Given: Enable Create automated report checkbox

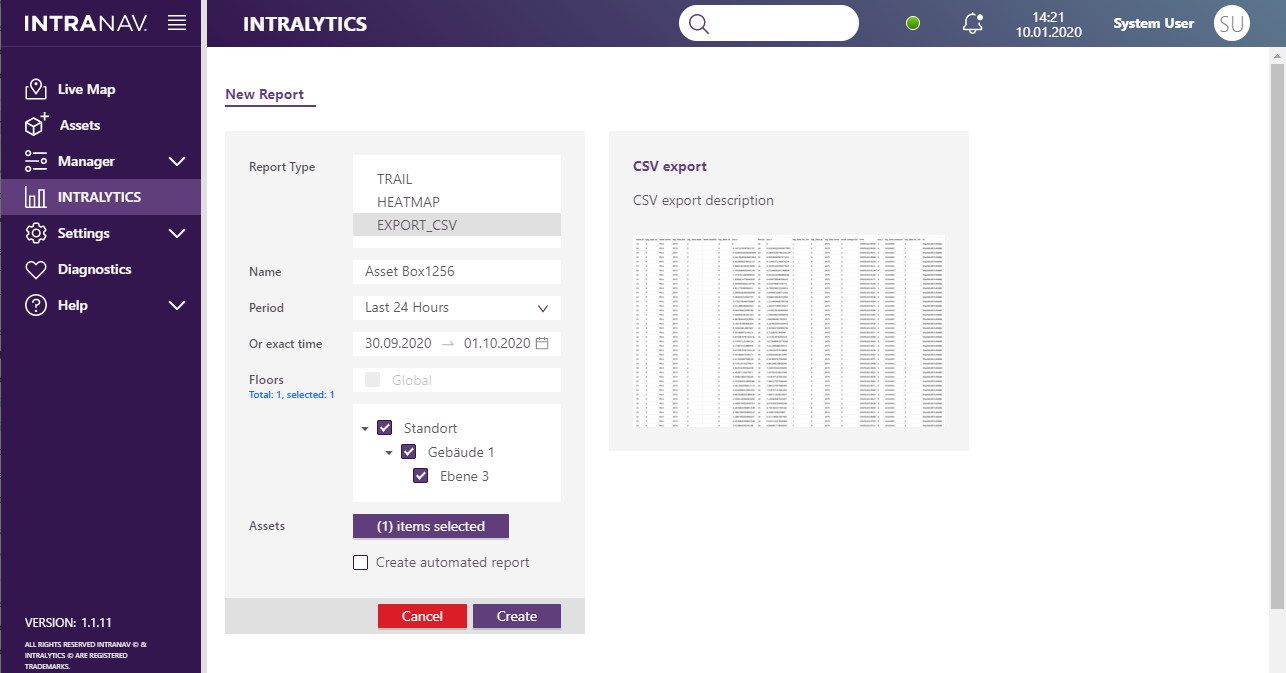Looking at the screenshot, I should point(361,563).
